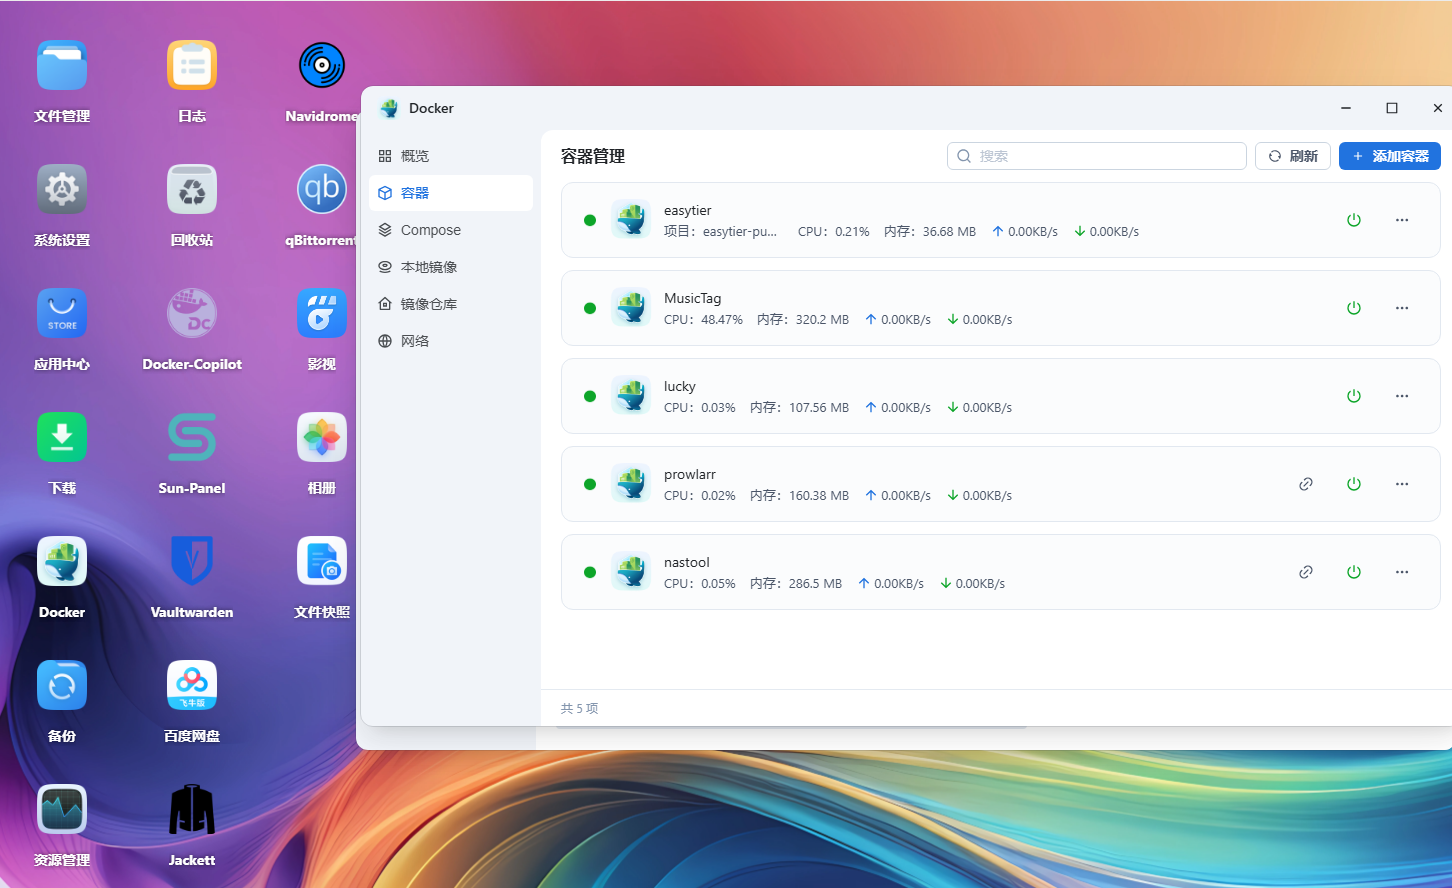1452x888 pixels.
Task: Open 镜像仓库 in sidebar
Action: point(451,304)
